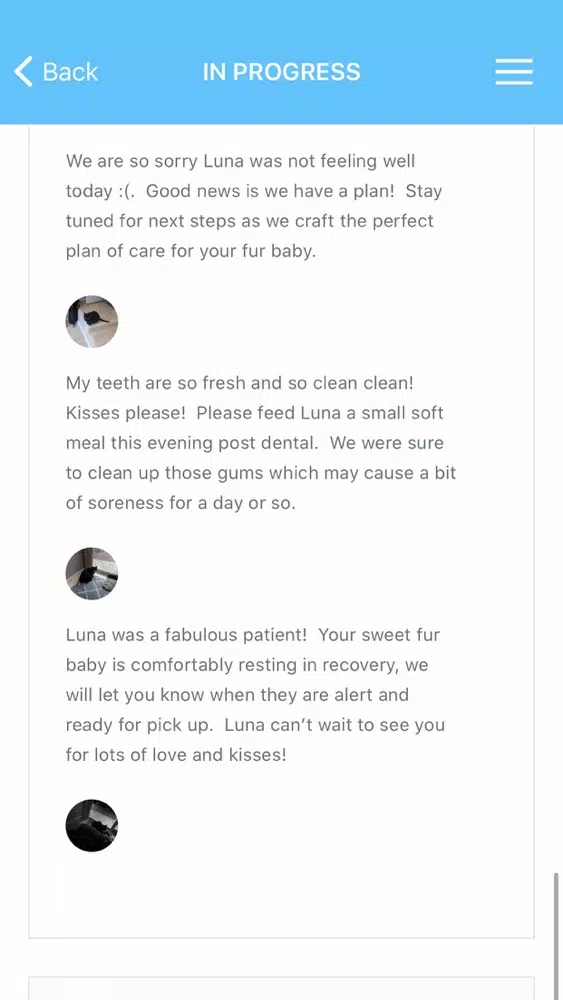Click the 'ready for pick up' line
563x1000 pixels.
[x=255, y=725]
